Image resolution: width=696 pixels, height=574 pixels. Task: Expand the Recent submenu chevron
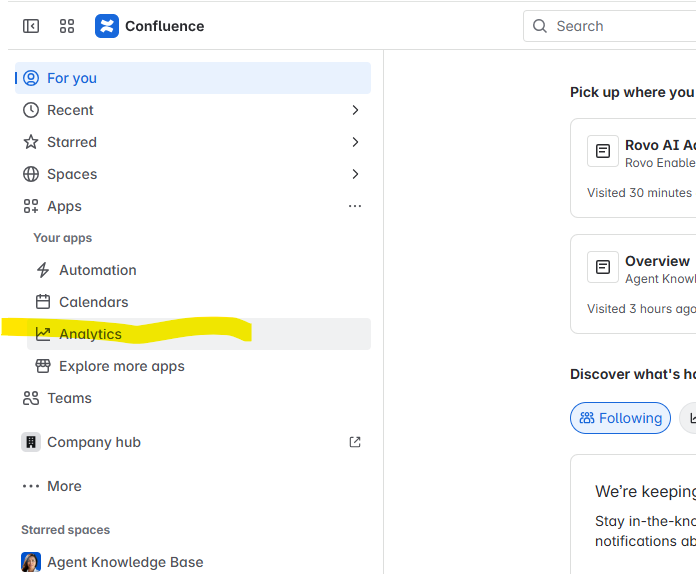click(355, 110)
